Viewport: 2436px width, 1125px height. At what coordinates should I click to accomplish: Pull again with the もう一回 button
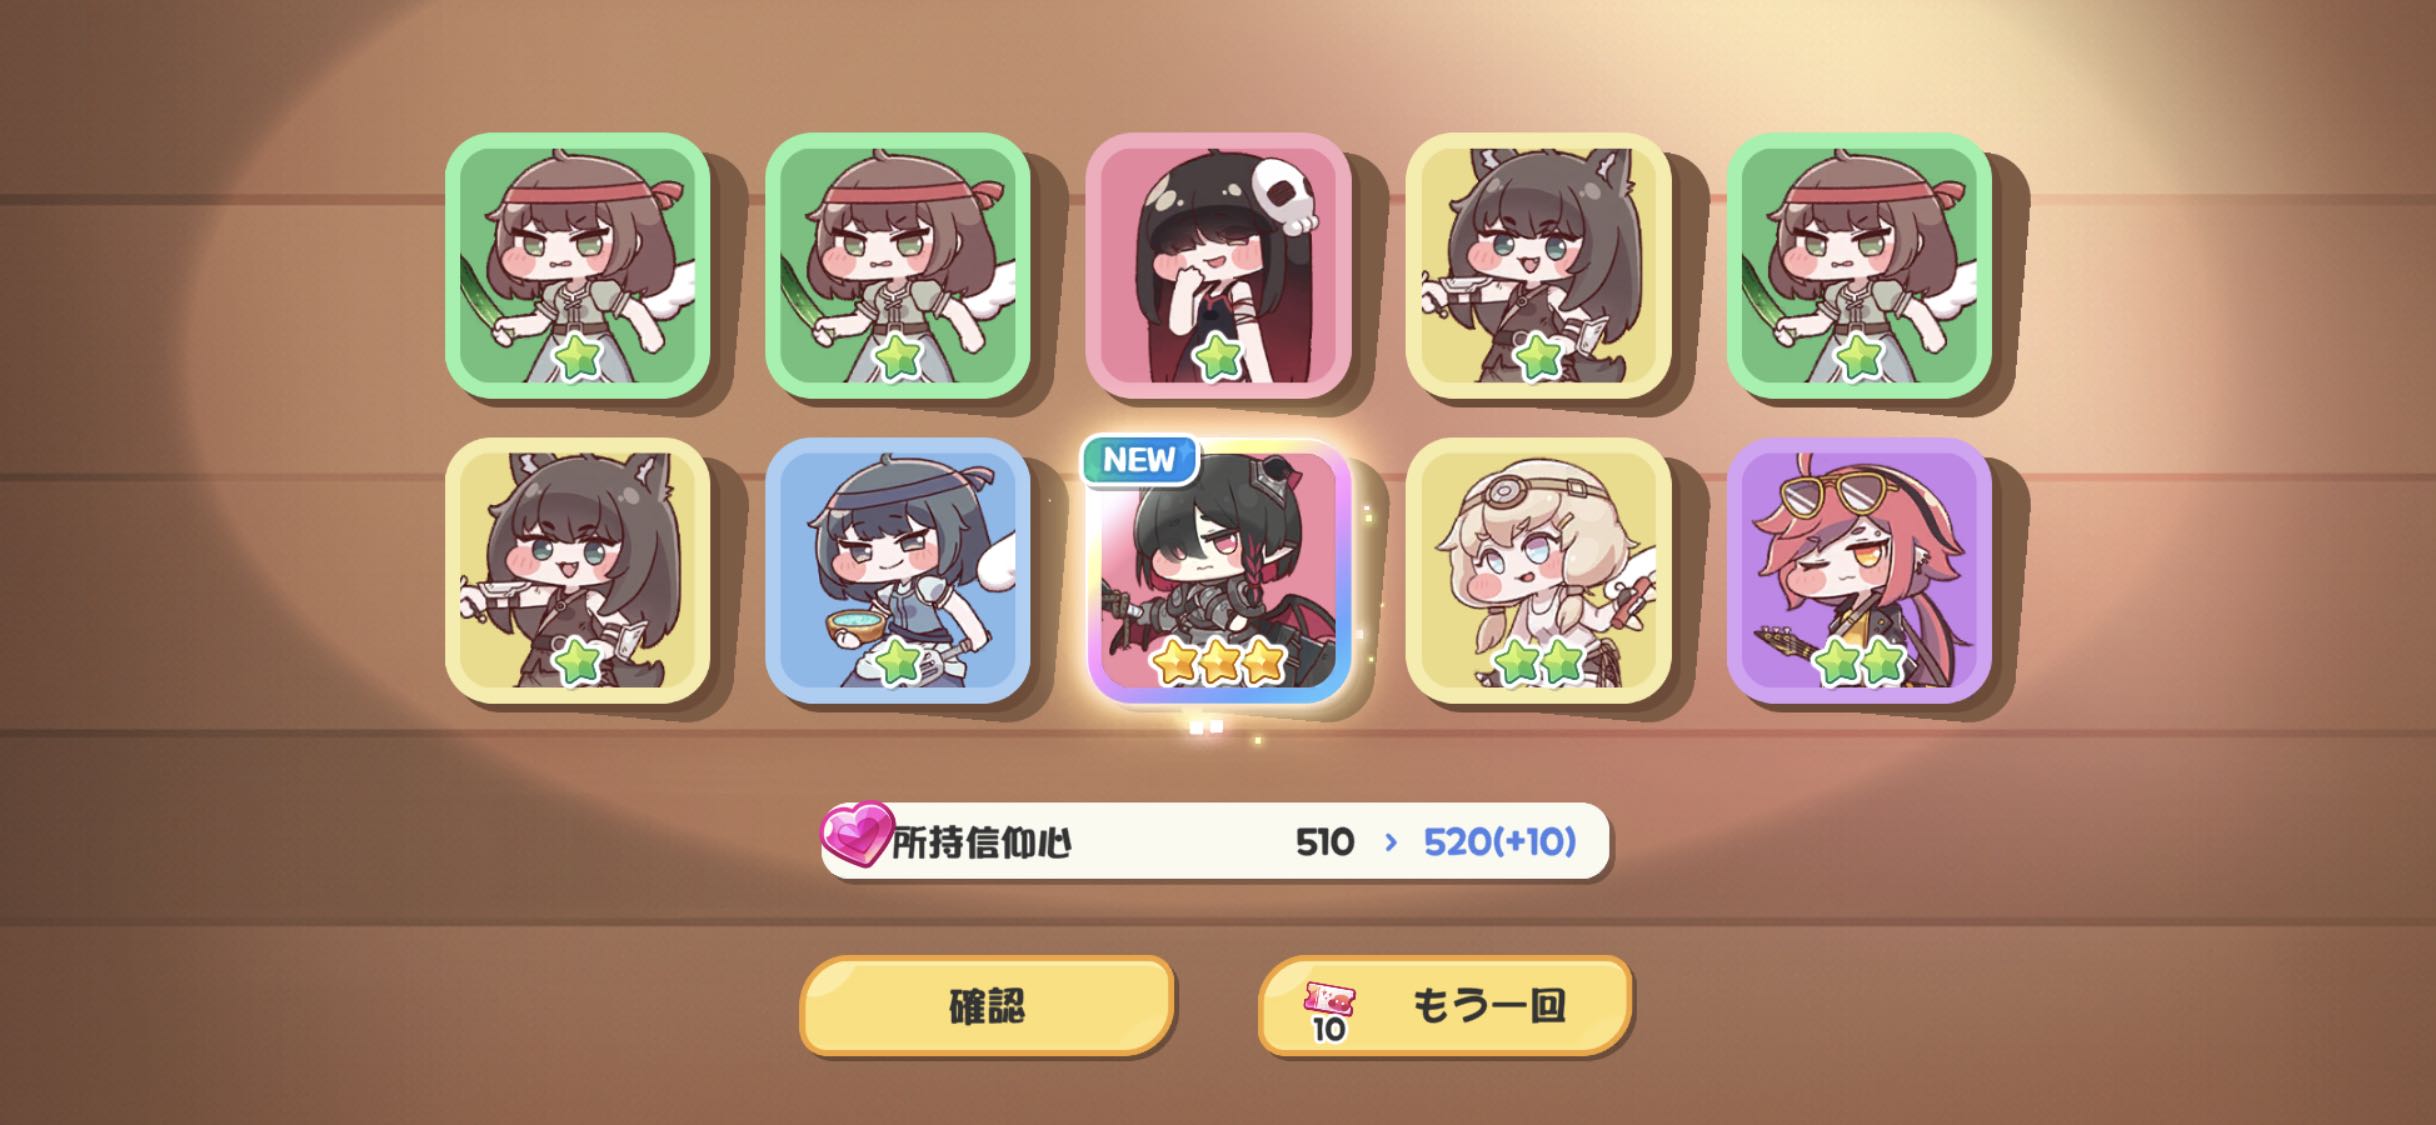click(x=1445, y=1005)
